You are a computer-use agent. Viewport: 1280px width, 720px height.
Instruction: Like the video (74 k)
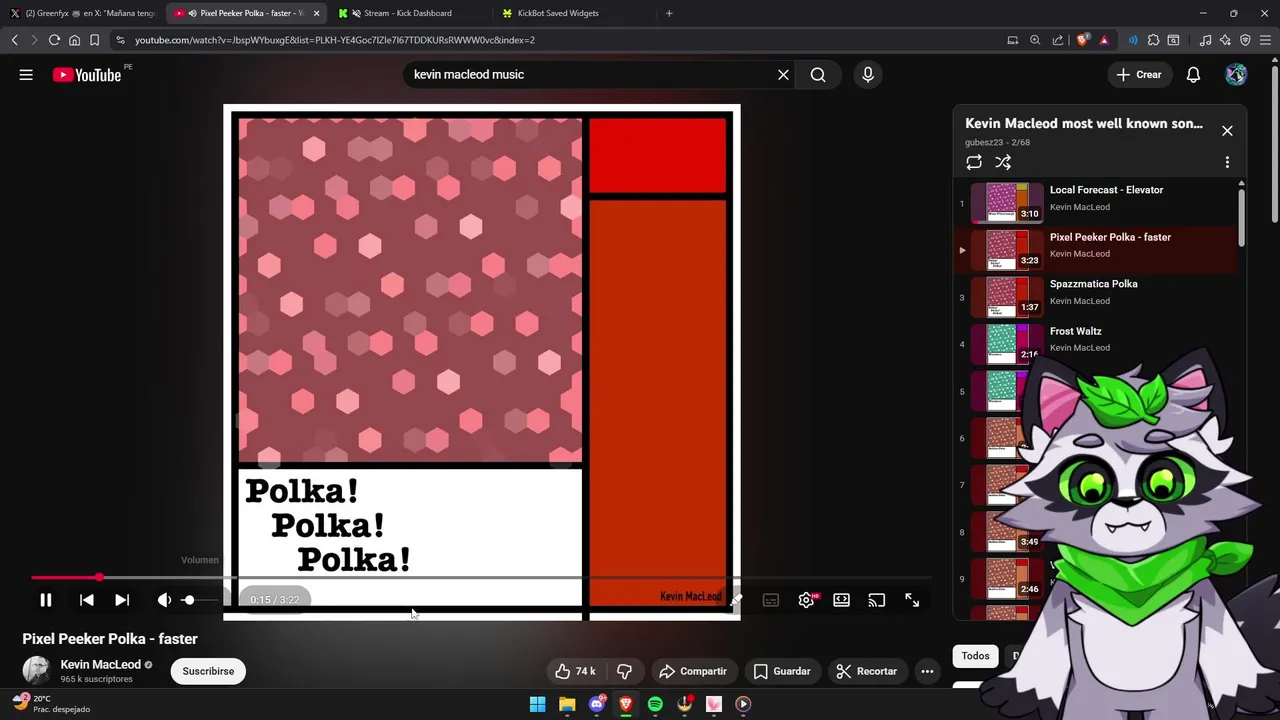[x=574, y=671]
